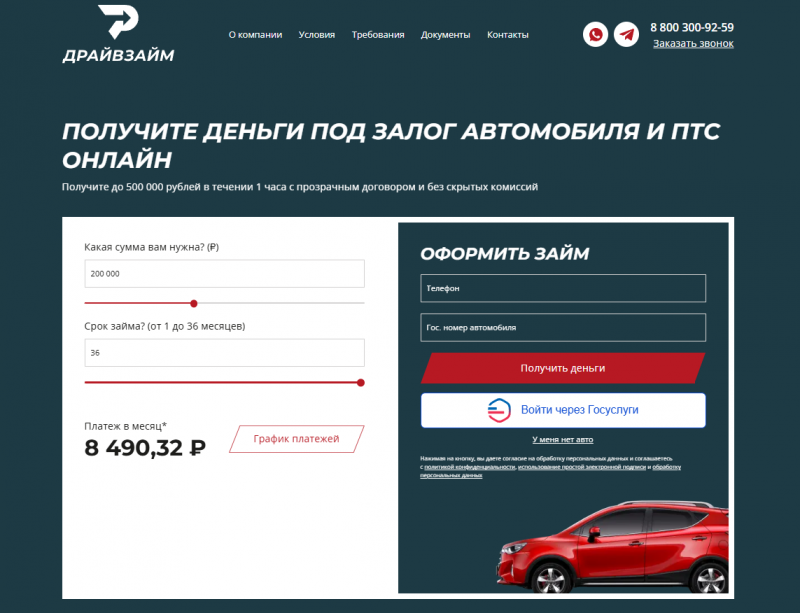Image resolution: width=800 pixels, height=613 pixels.
Task: Open О компании menu item
Action: (255, 35)
